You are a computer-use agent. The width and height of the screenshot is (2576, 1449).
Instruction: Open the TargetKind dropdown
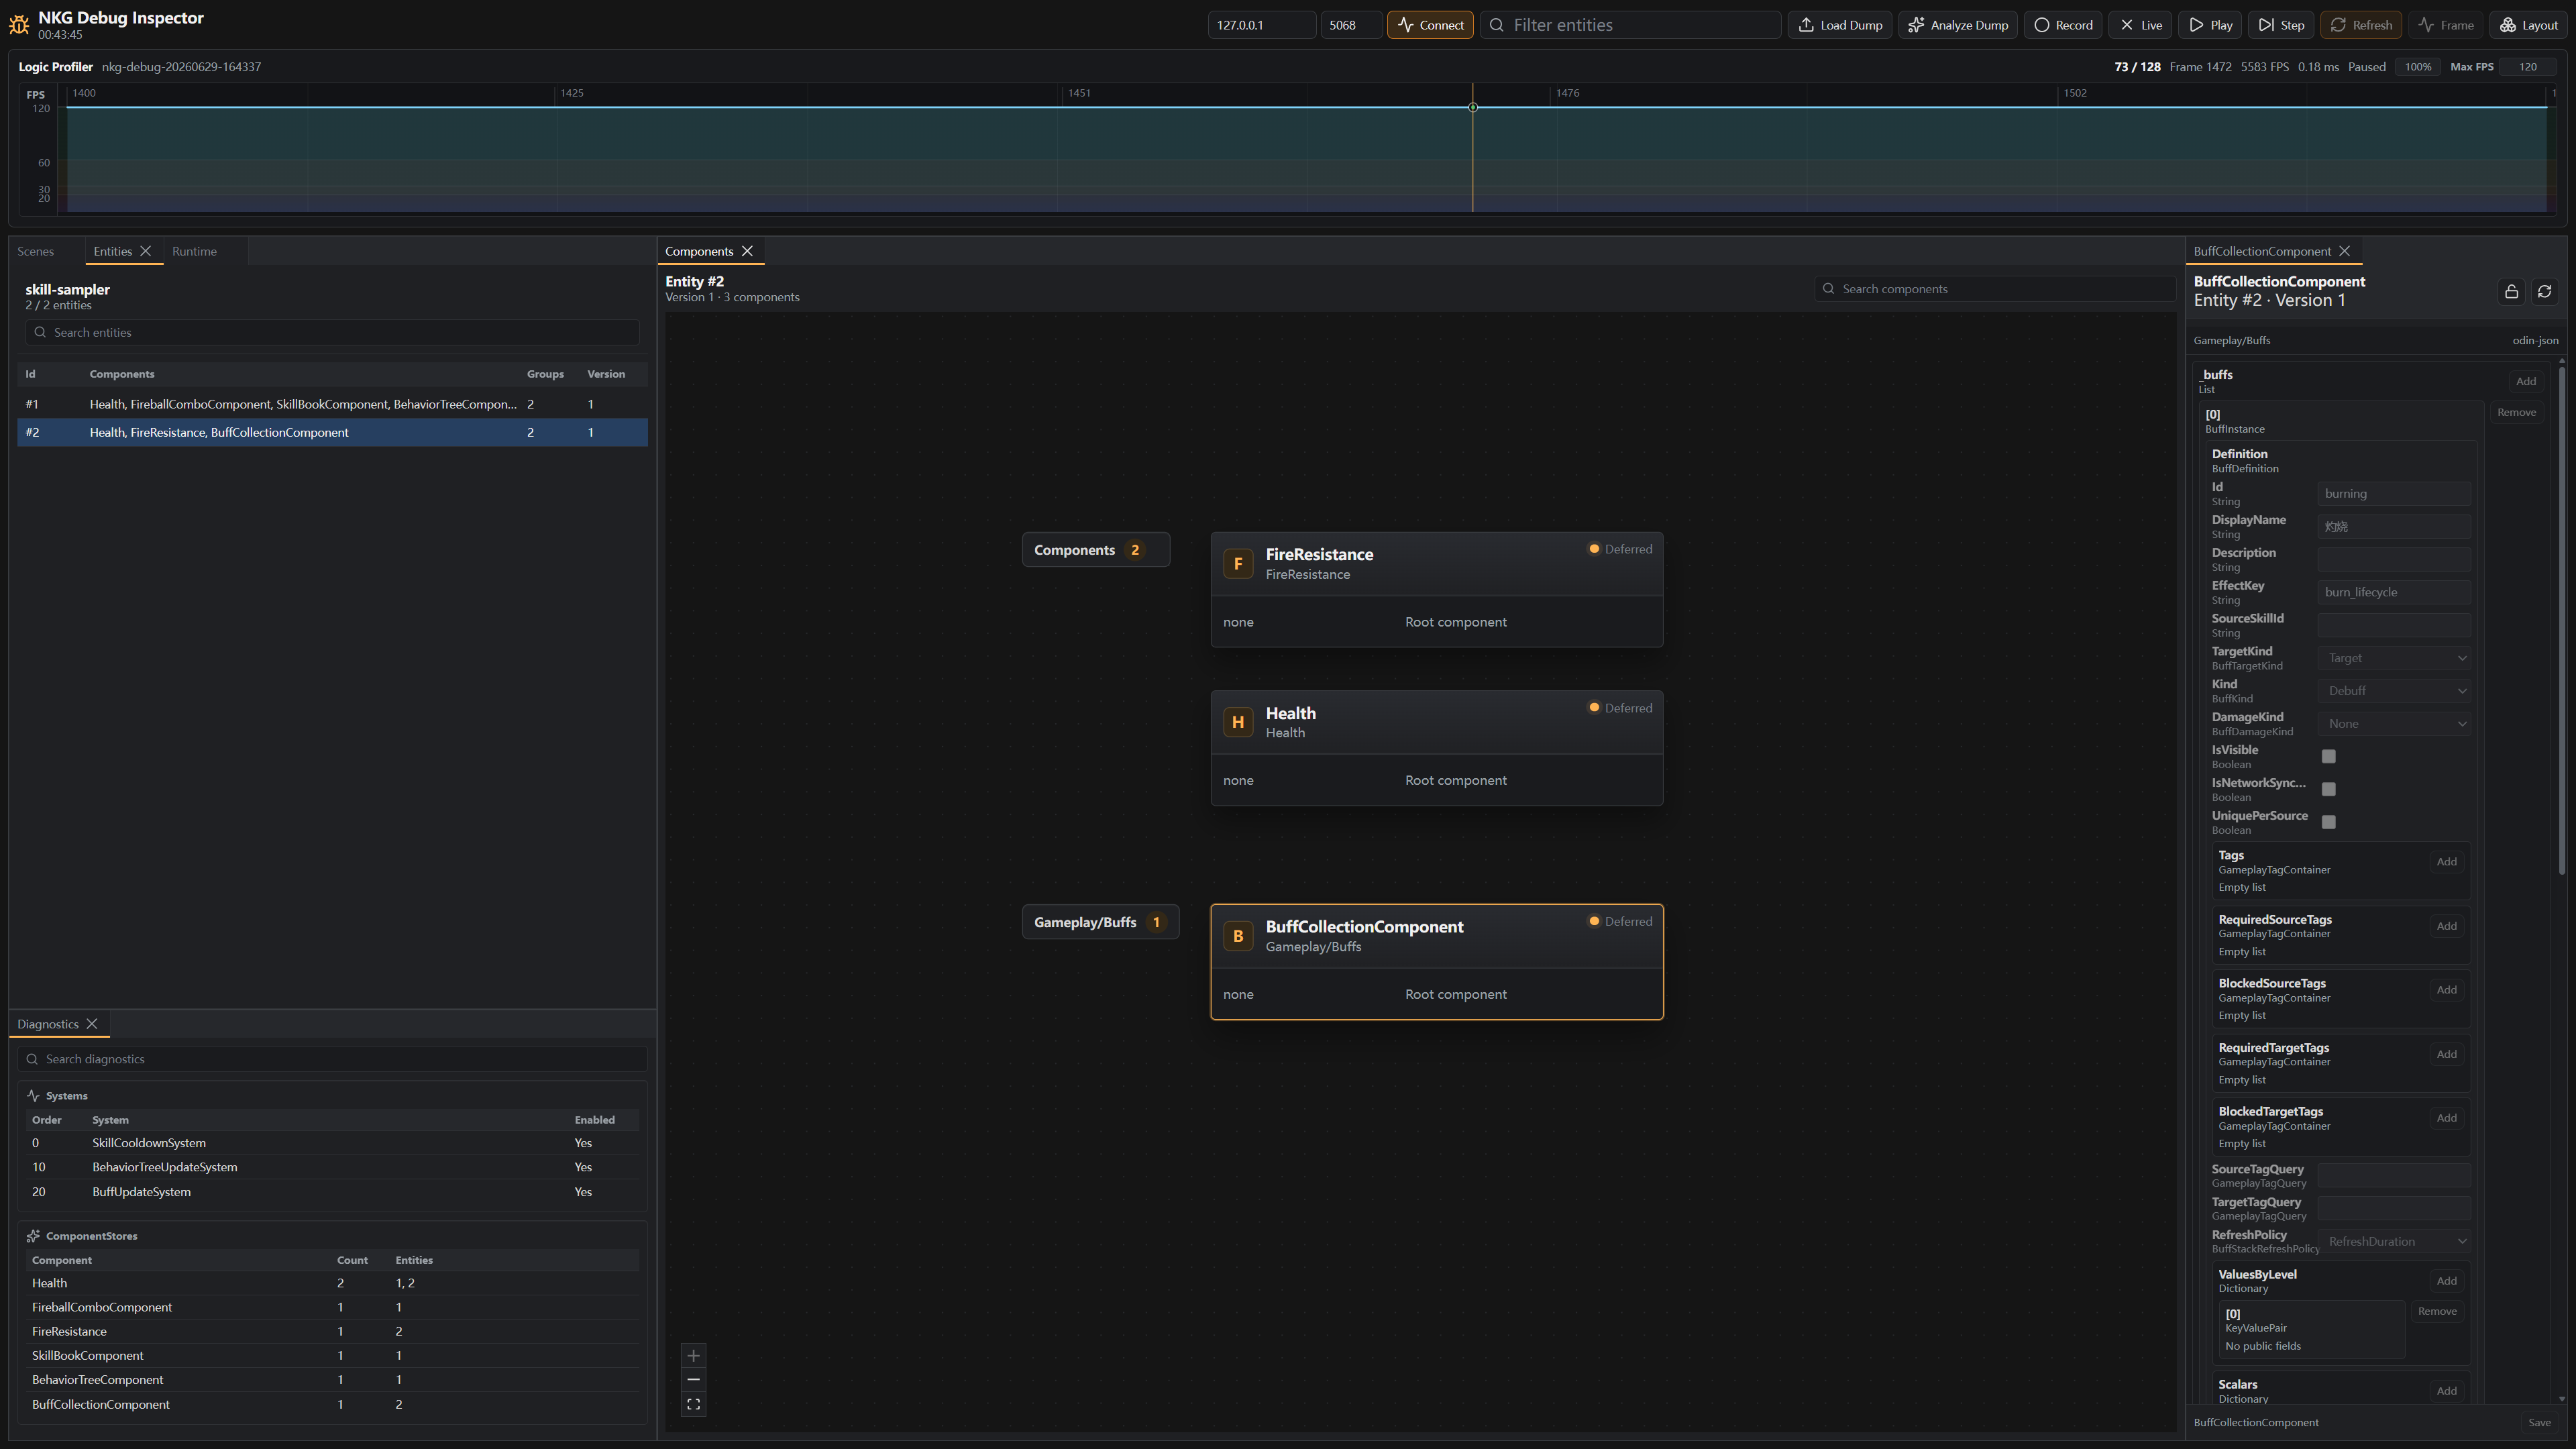pos(2394,658)
